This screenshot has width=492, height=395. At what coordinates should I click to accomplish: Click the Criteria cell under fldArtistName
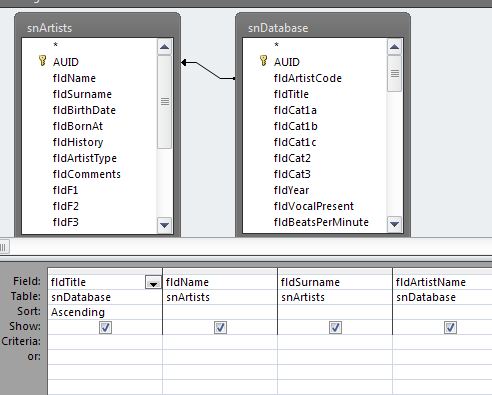tap(443, 342)
